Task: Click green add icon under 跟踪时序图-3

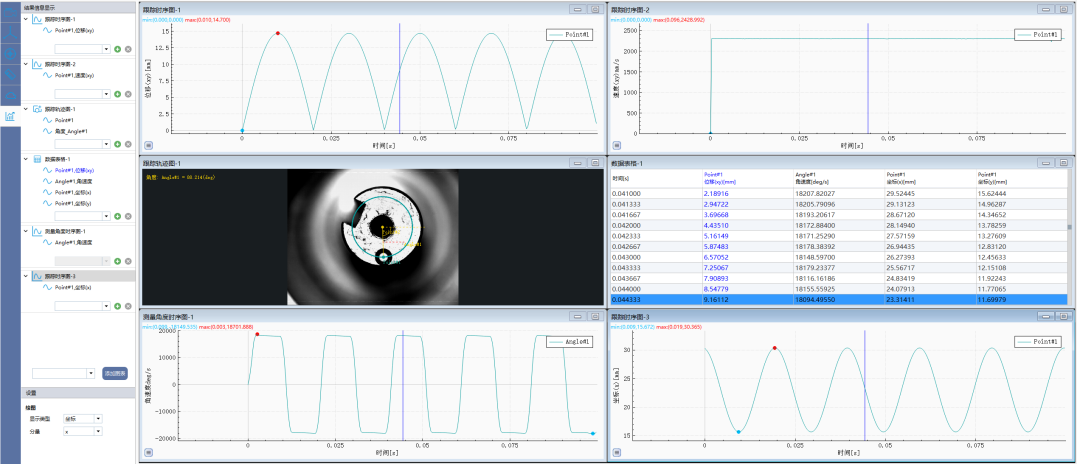Action: [117, 305]
